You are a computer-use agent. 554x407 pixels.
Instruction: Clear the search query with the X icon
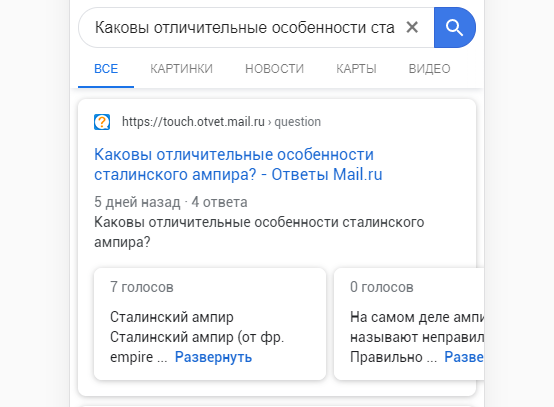pyautogui.click(x=412, y=27)
